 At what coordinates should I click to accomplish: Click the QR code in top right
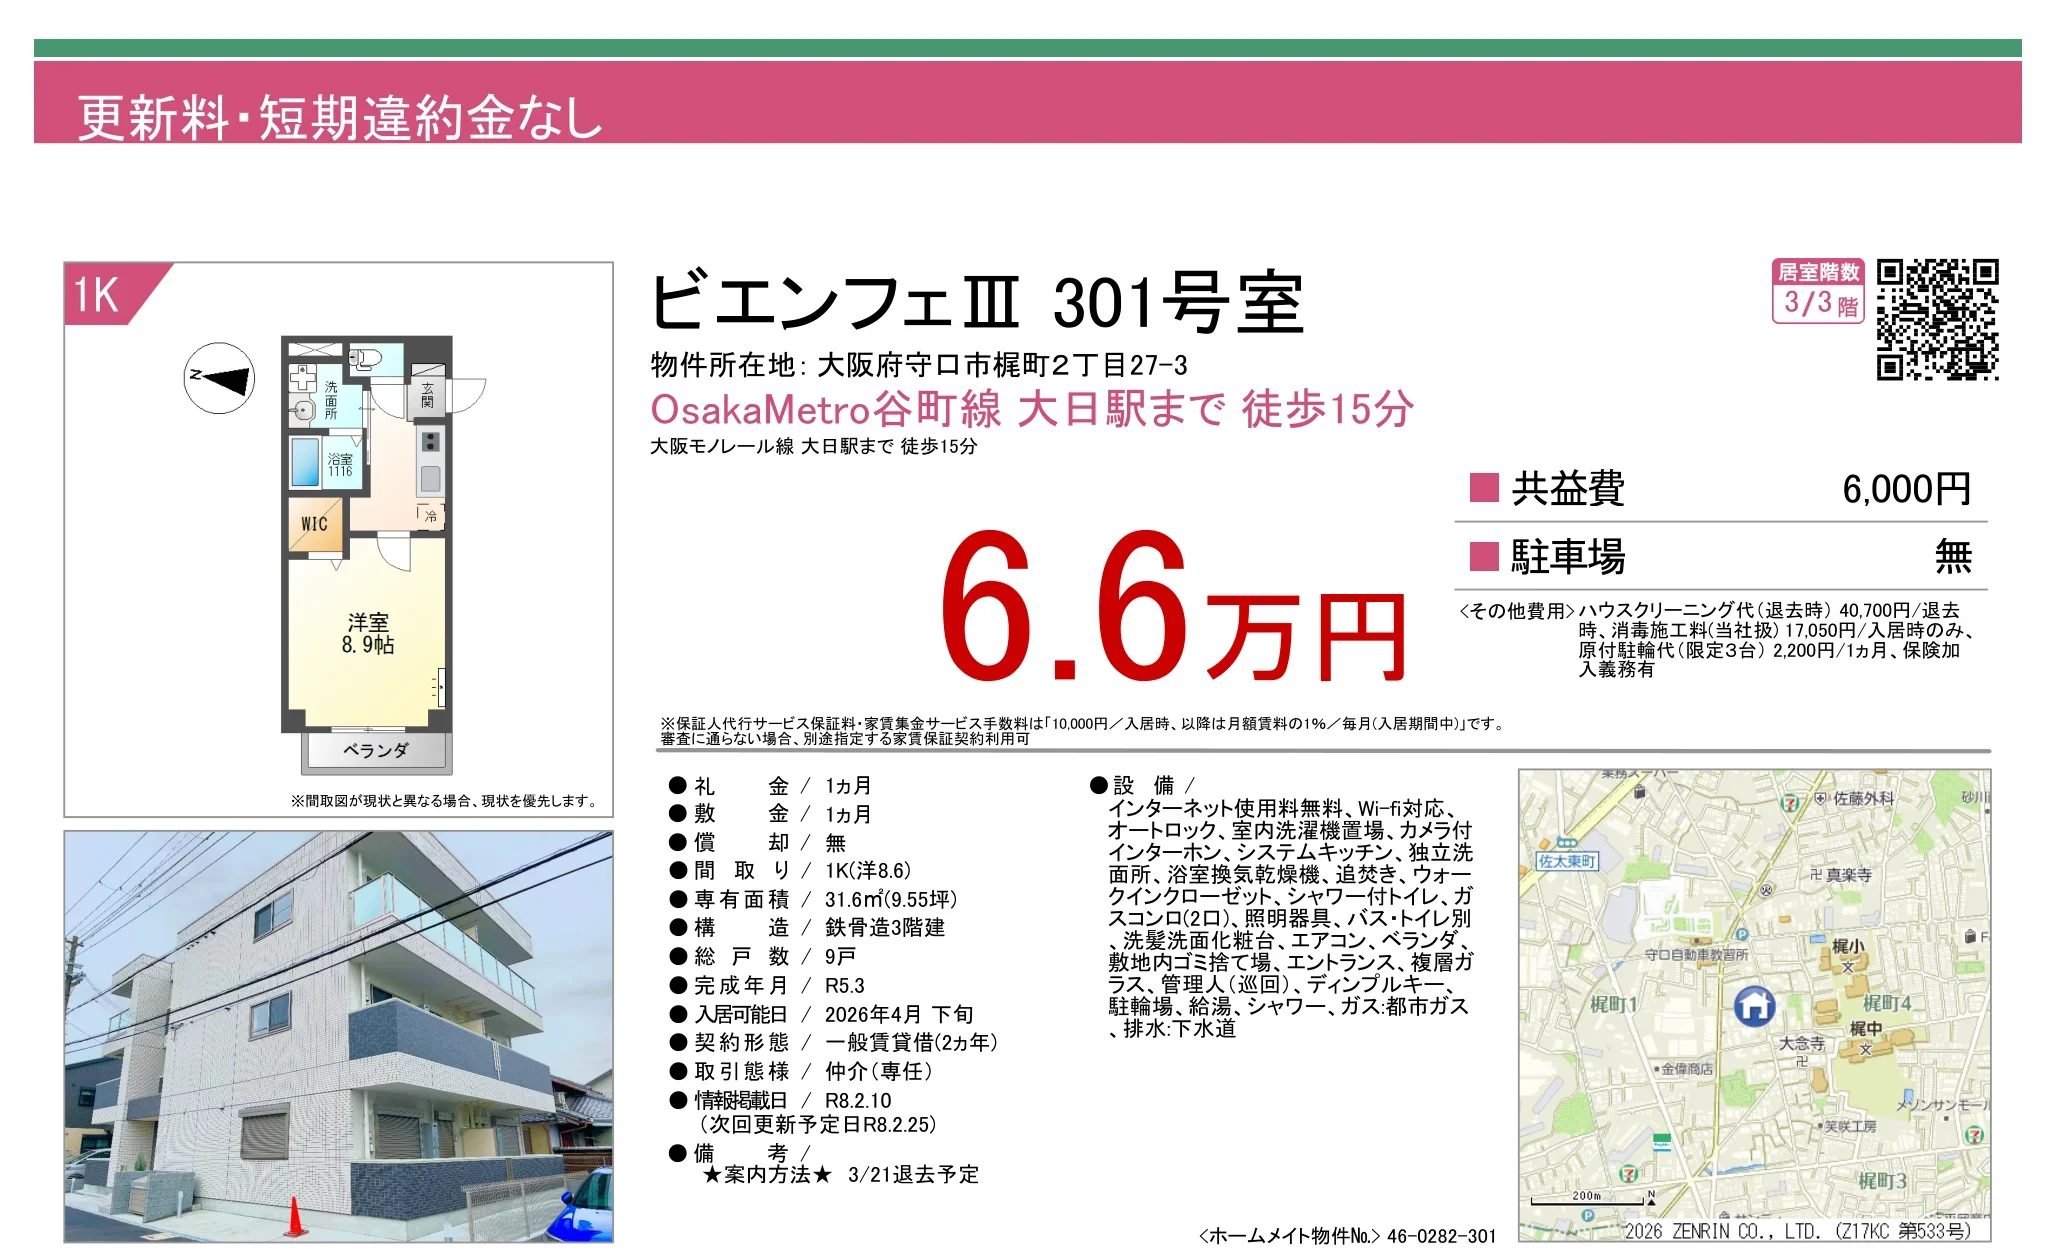tap(1937, 320)
